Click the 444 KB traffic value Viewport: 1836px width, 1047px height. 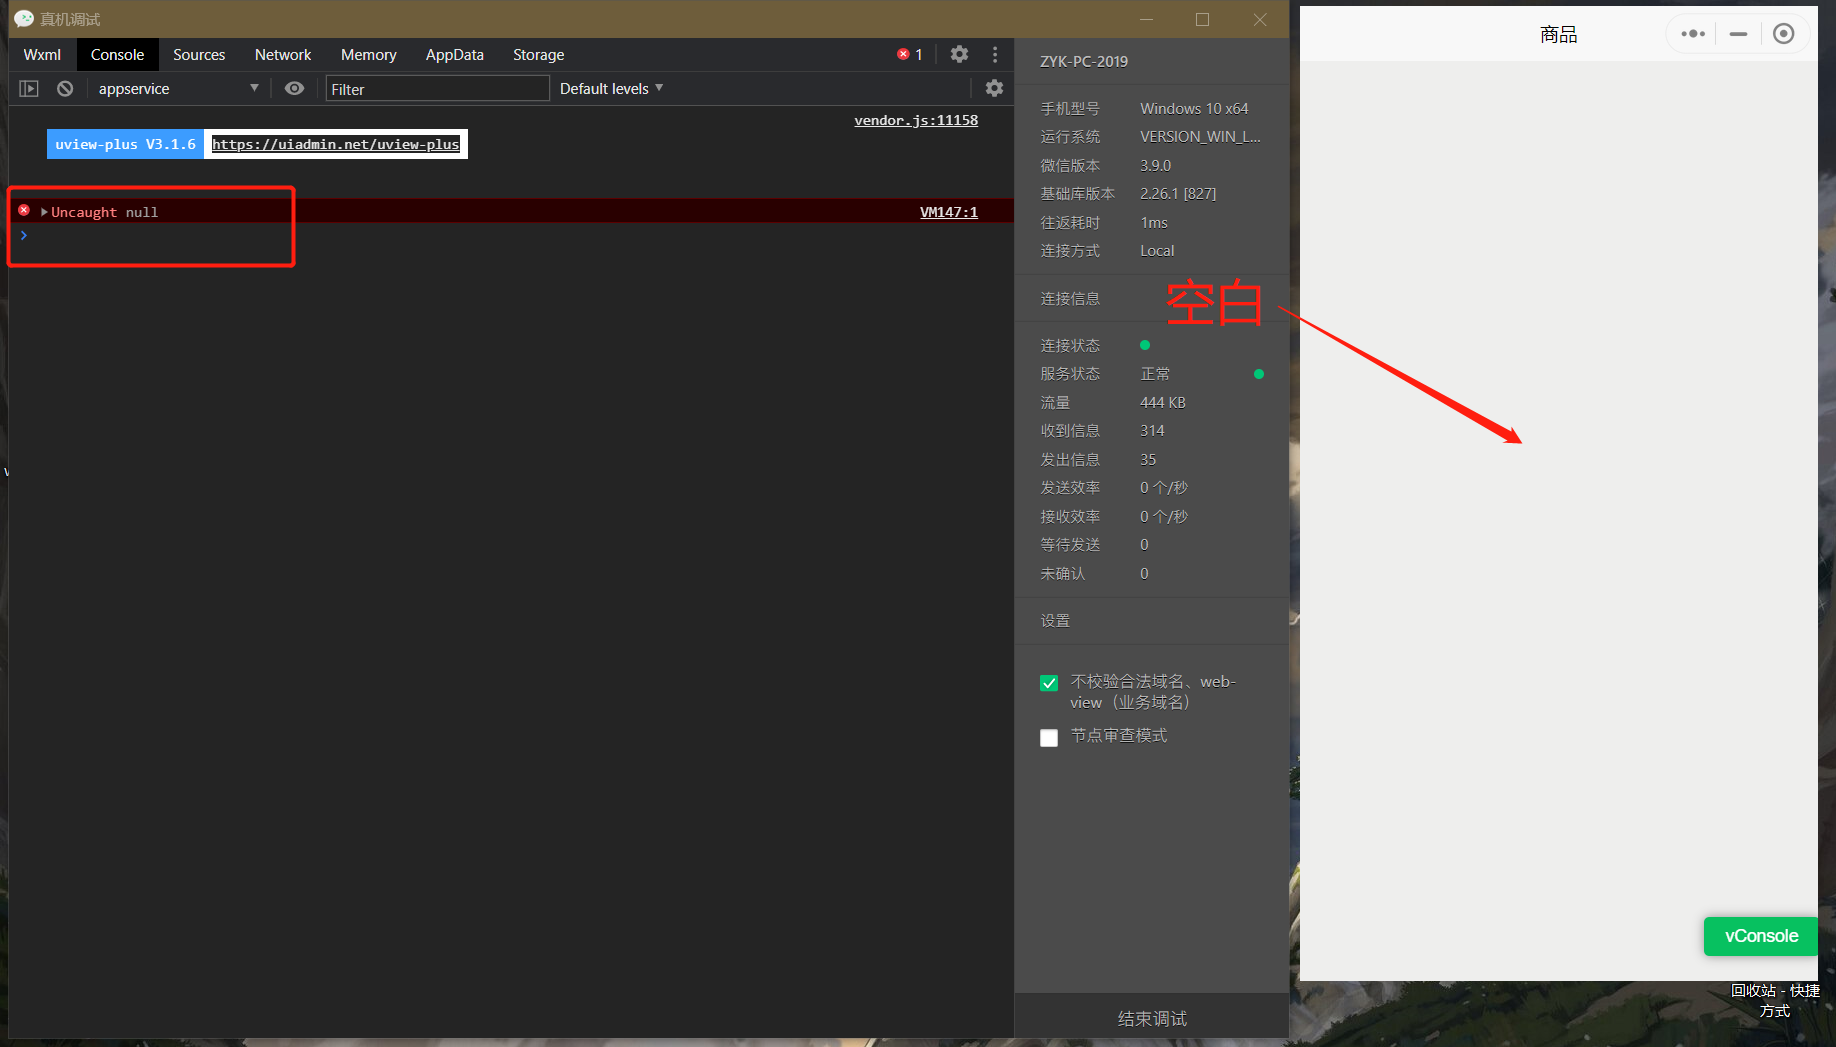(1162, 402)
